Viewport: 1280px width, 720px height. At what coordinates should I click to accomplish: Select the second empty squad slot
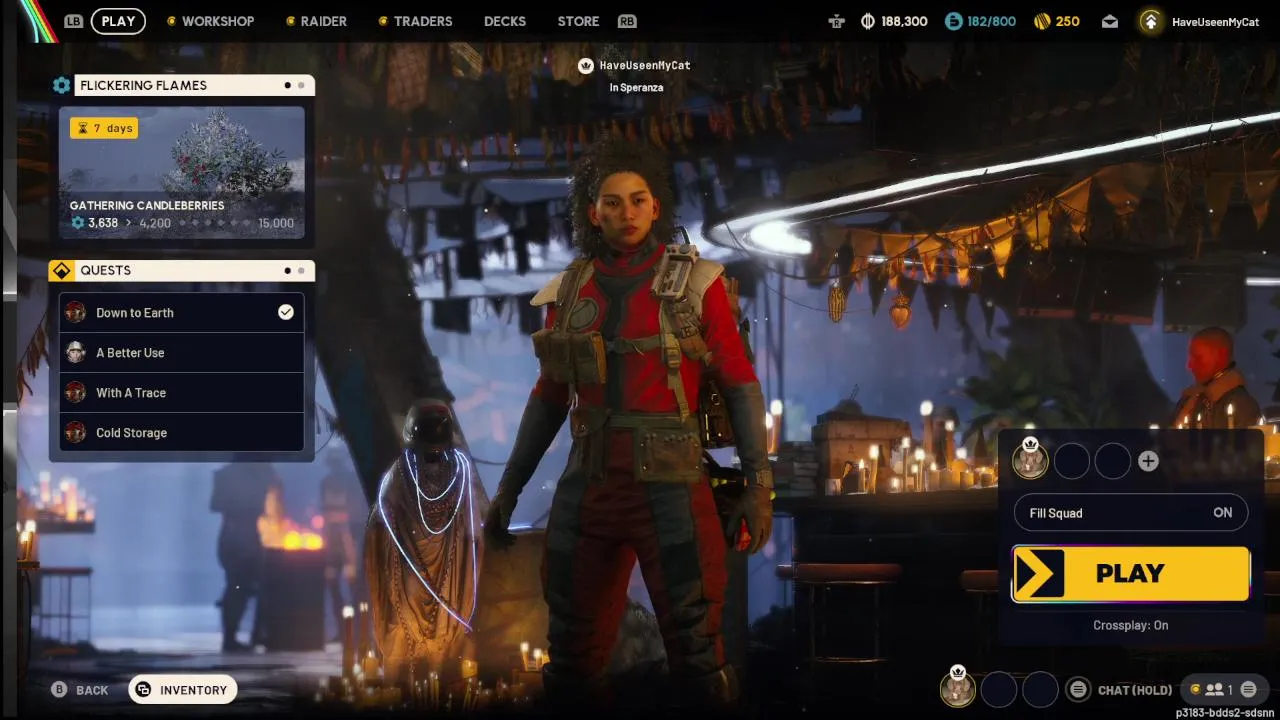tap(1072, 461)
